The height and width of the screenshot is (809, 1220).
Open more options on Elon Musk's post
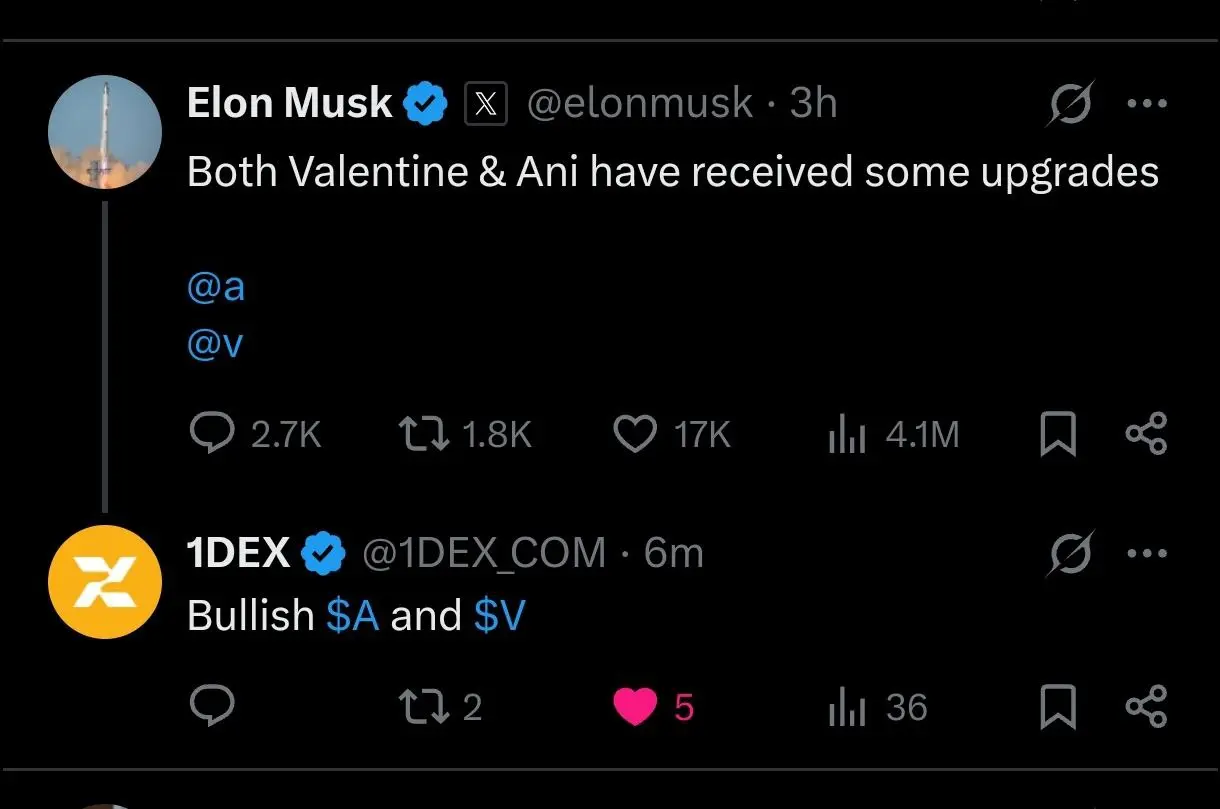tap(1146, 103)
